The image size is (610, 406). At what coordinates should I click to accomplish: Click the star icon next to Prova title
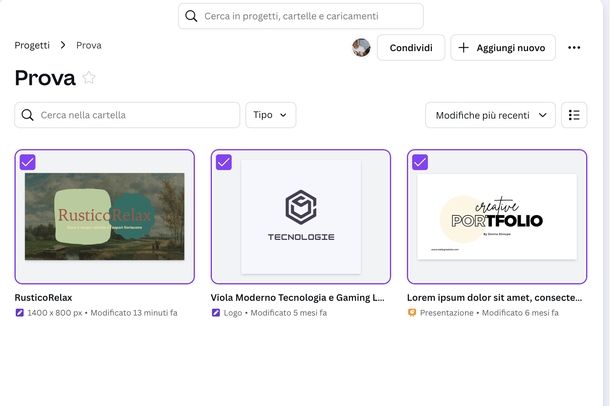(x=89, y=78)
